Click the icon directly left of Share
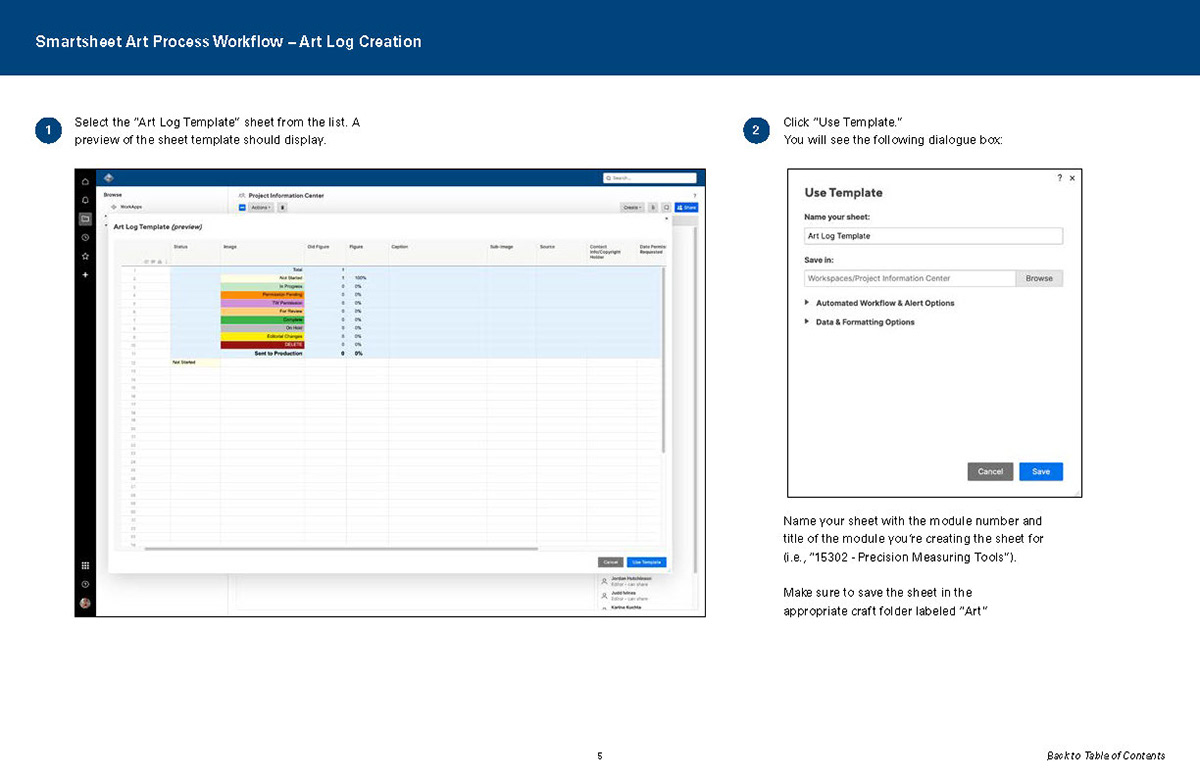This screenshot has width=1200, height=776. tap(666, 207)
